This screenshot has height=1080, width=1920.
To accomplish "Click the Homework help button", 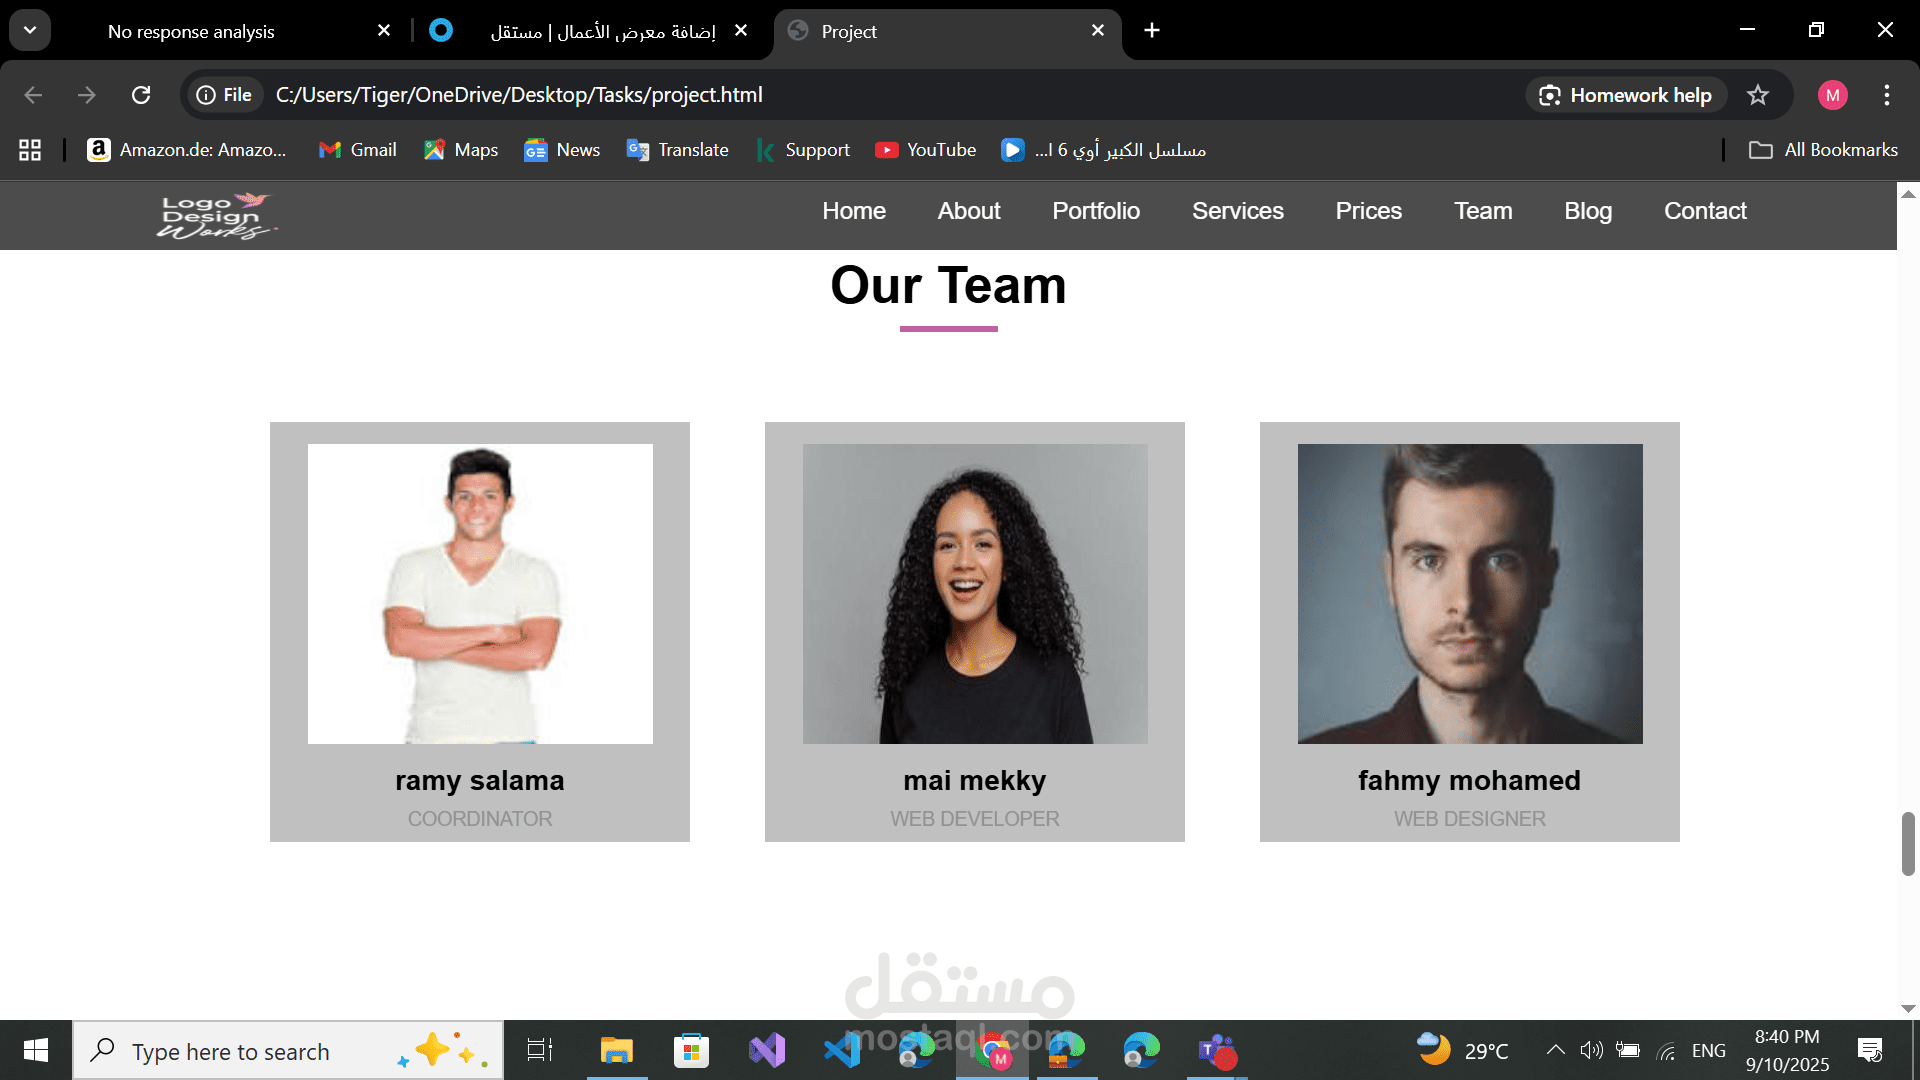I will tap(1626, 95).
